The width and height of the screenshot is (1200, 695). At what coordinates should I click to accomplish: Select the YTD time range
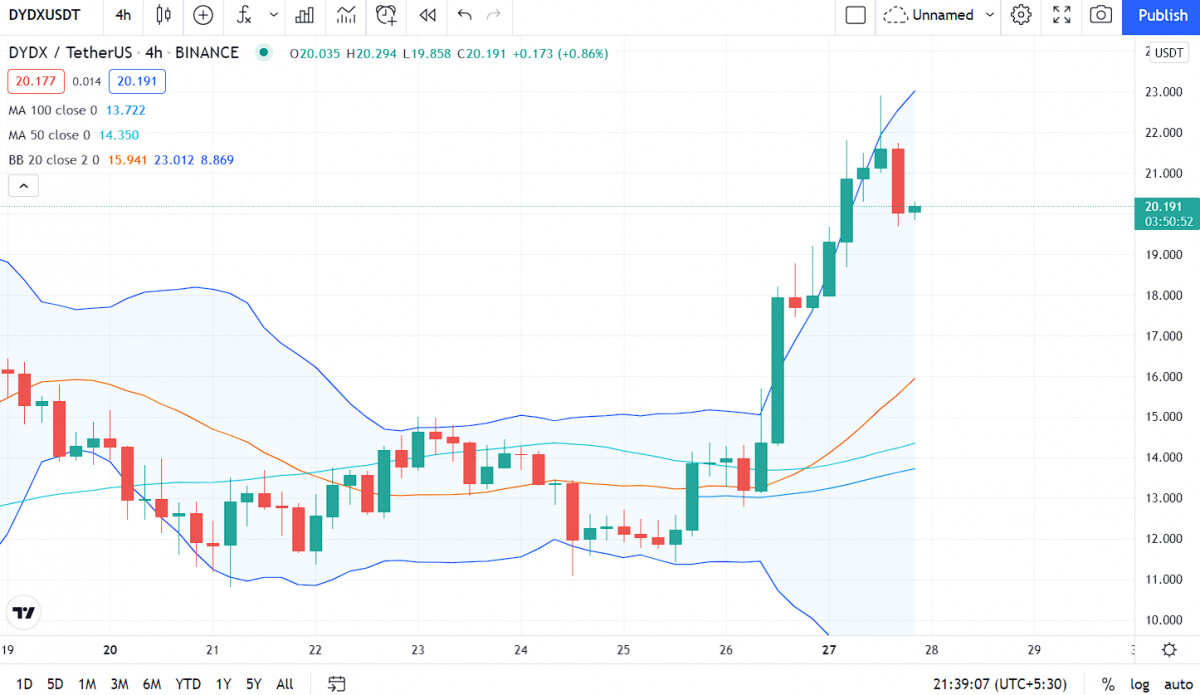(188, 684)
